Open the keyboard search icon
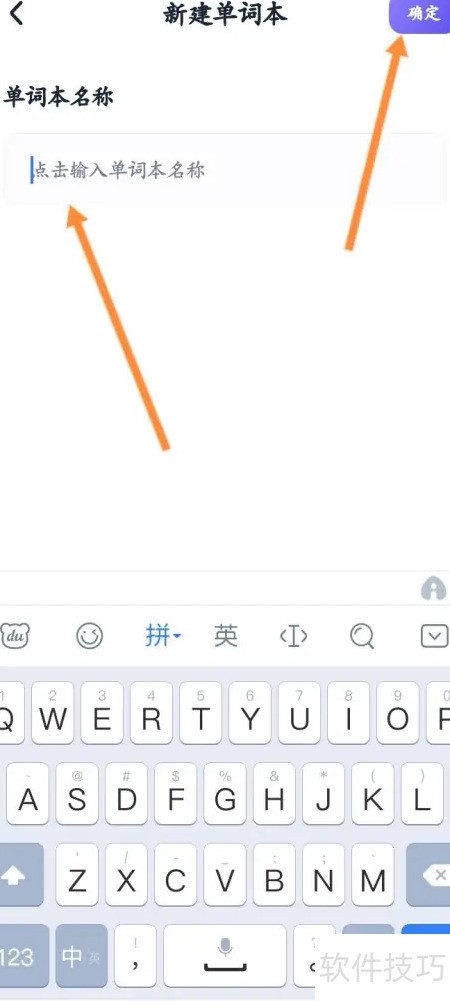This screenshot has width=450, height=1001. pos(362,636)
